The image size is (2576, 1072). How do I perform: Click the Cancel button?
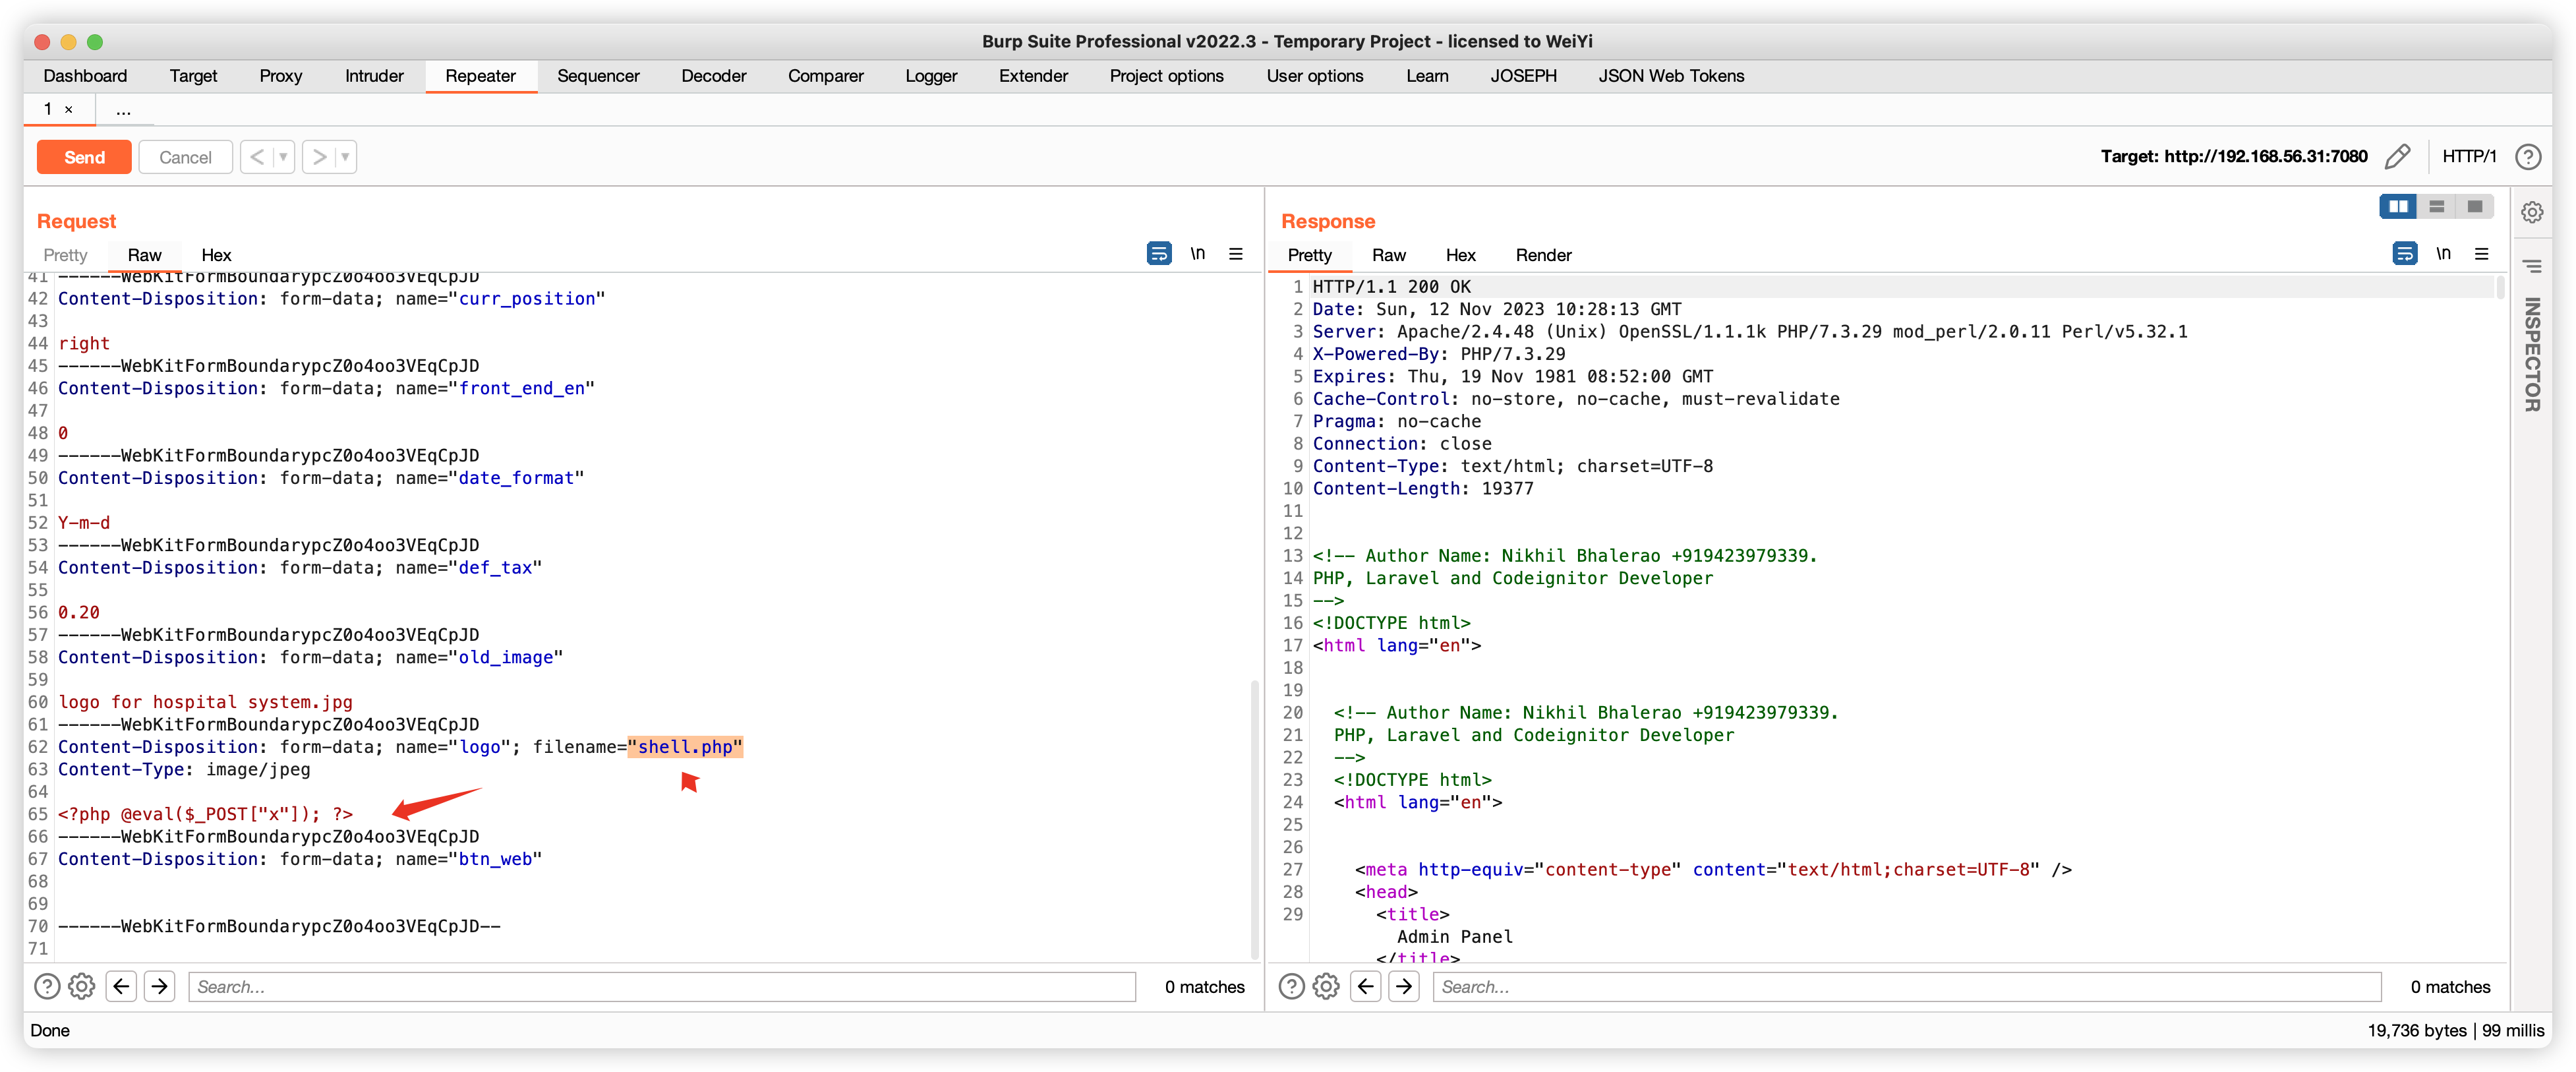[185, 157]
